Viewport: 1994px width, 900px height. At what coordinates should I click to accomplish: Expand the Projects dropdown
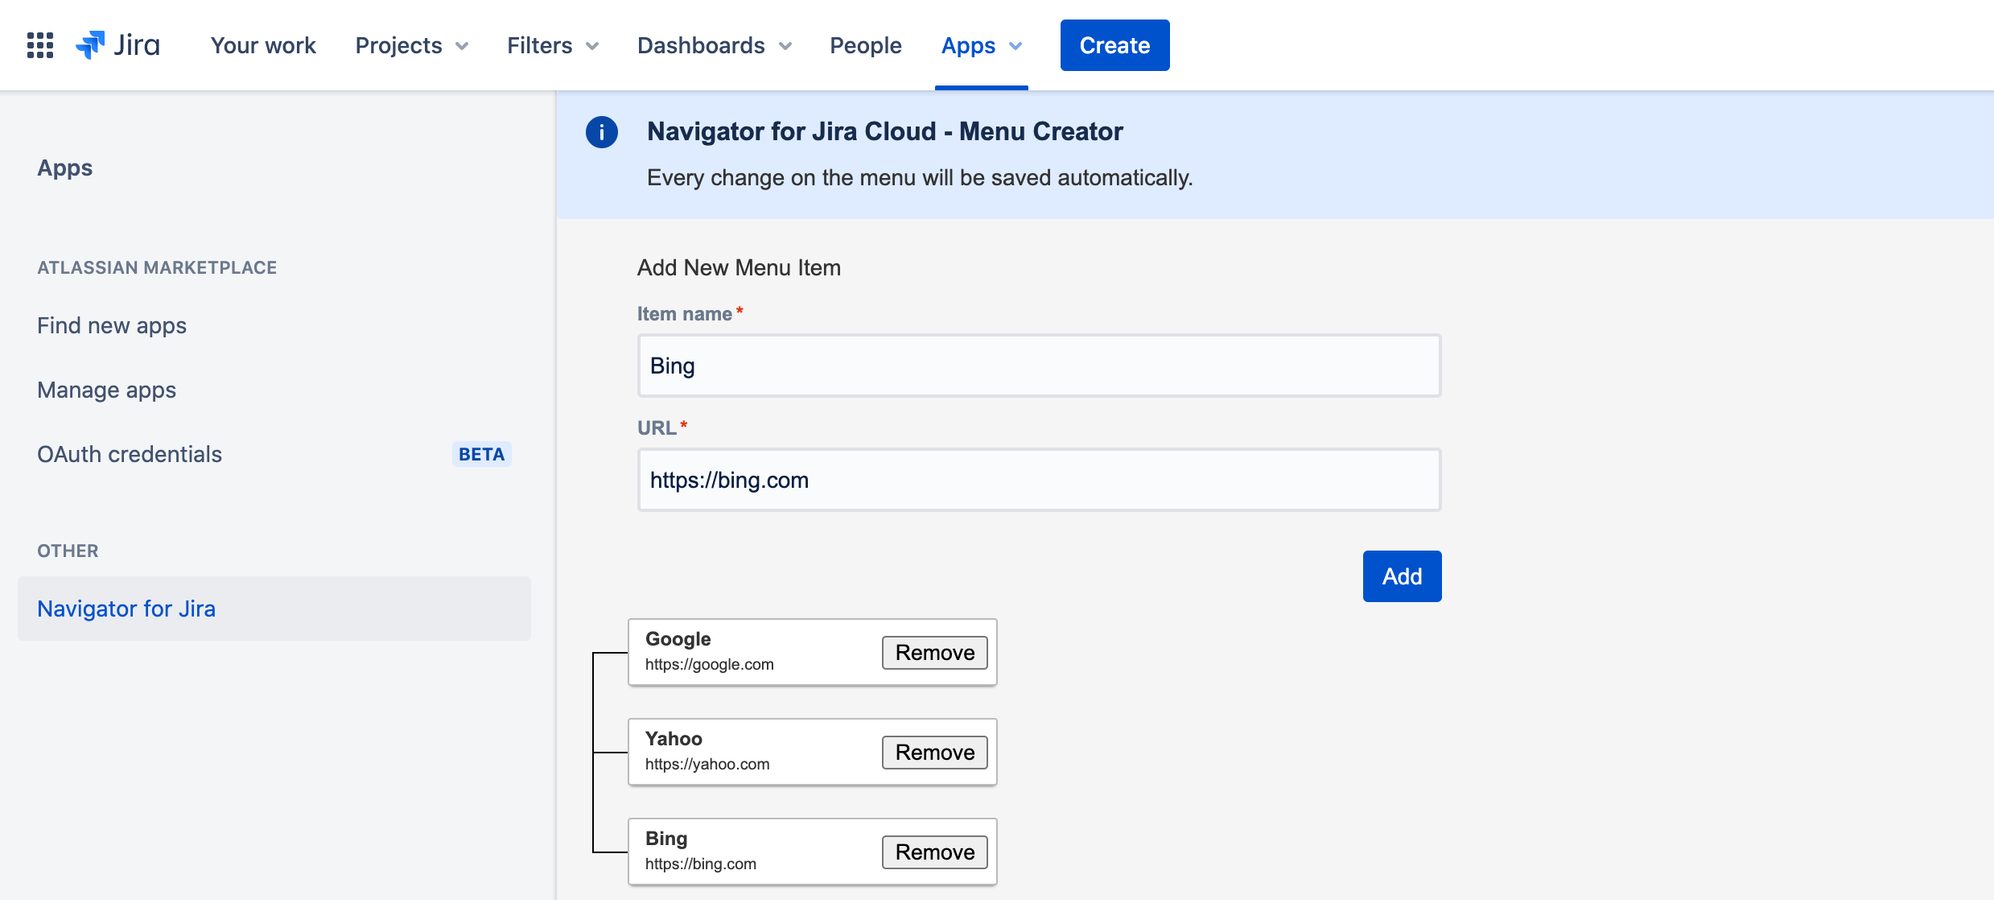412,45
